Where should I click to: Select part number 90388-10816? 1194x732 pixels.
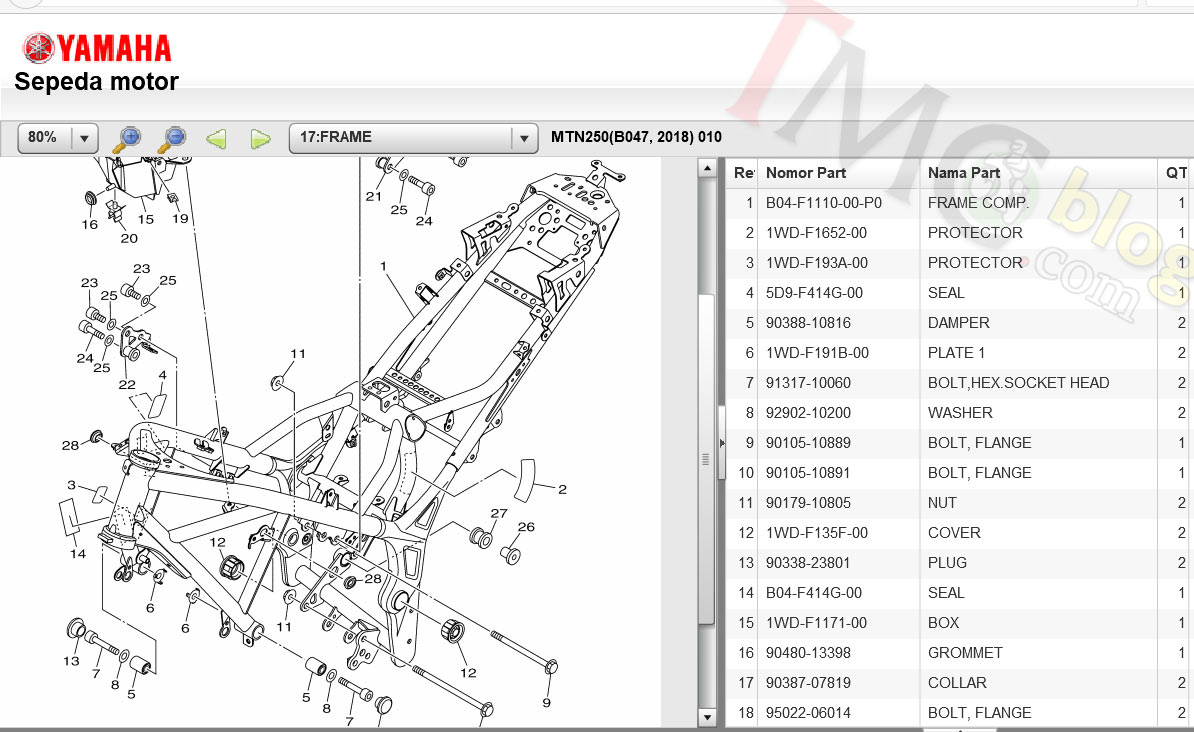pos(808,323)
